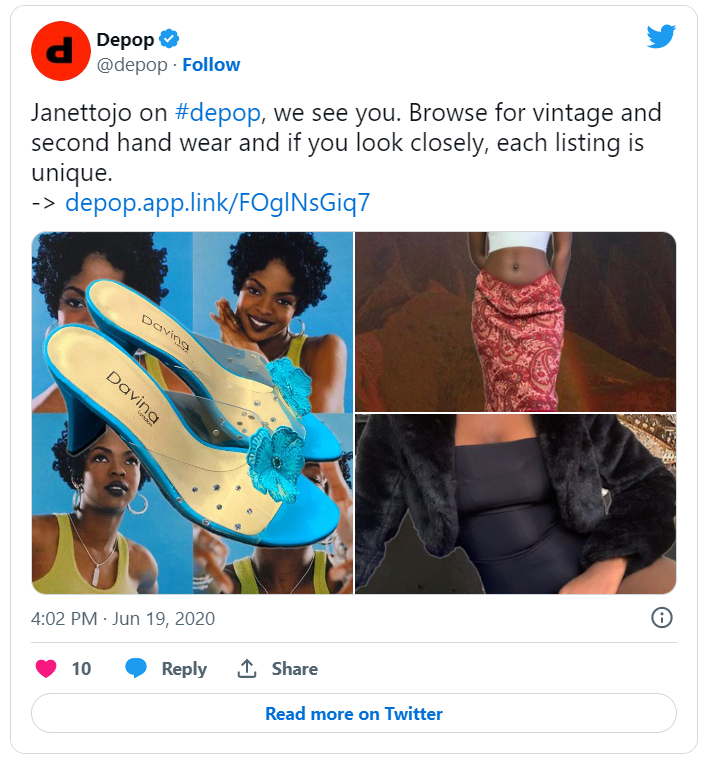Open the 4:02 PM Jun 19 timestamp
This screenshot has height=763, width=709.
123,618
